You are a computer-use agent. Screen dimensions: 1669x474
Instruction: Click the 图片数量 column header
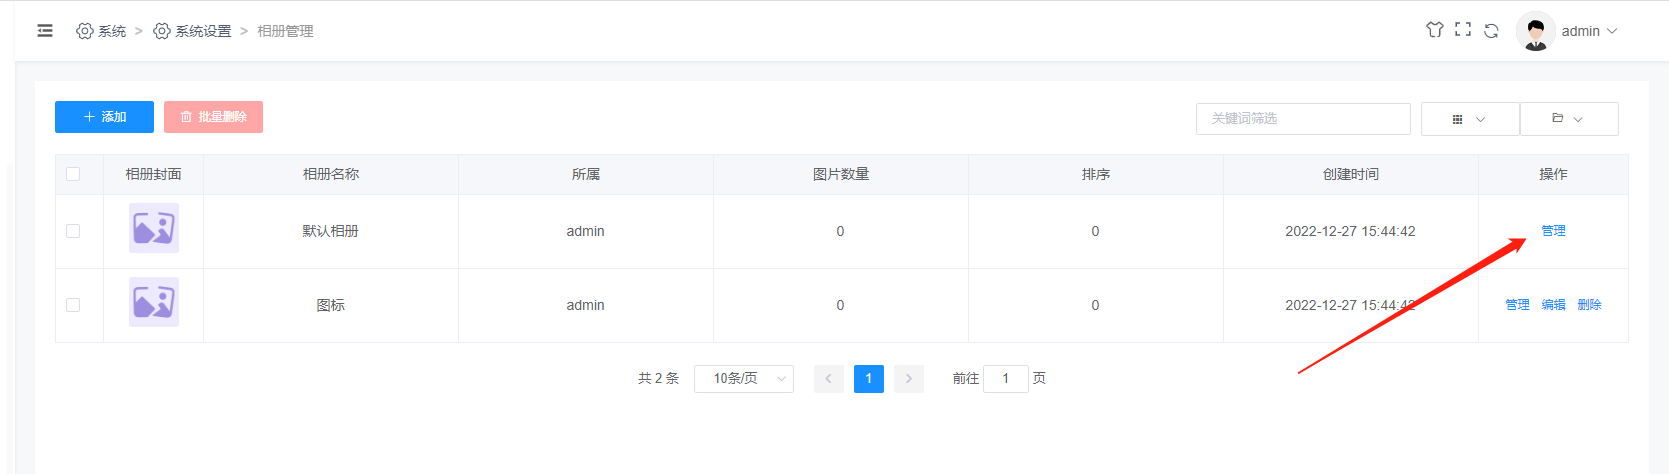(841, 174)
